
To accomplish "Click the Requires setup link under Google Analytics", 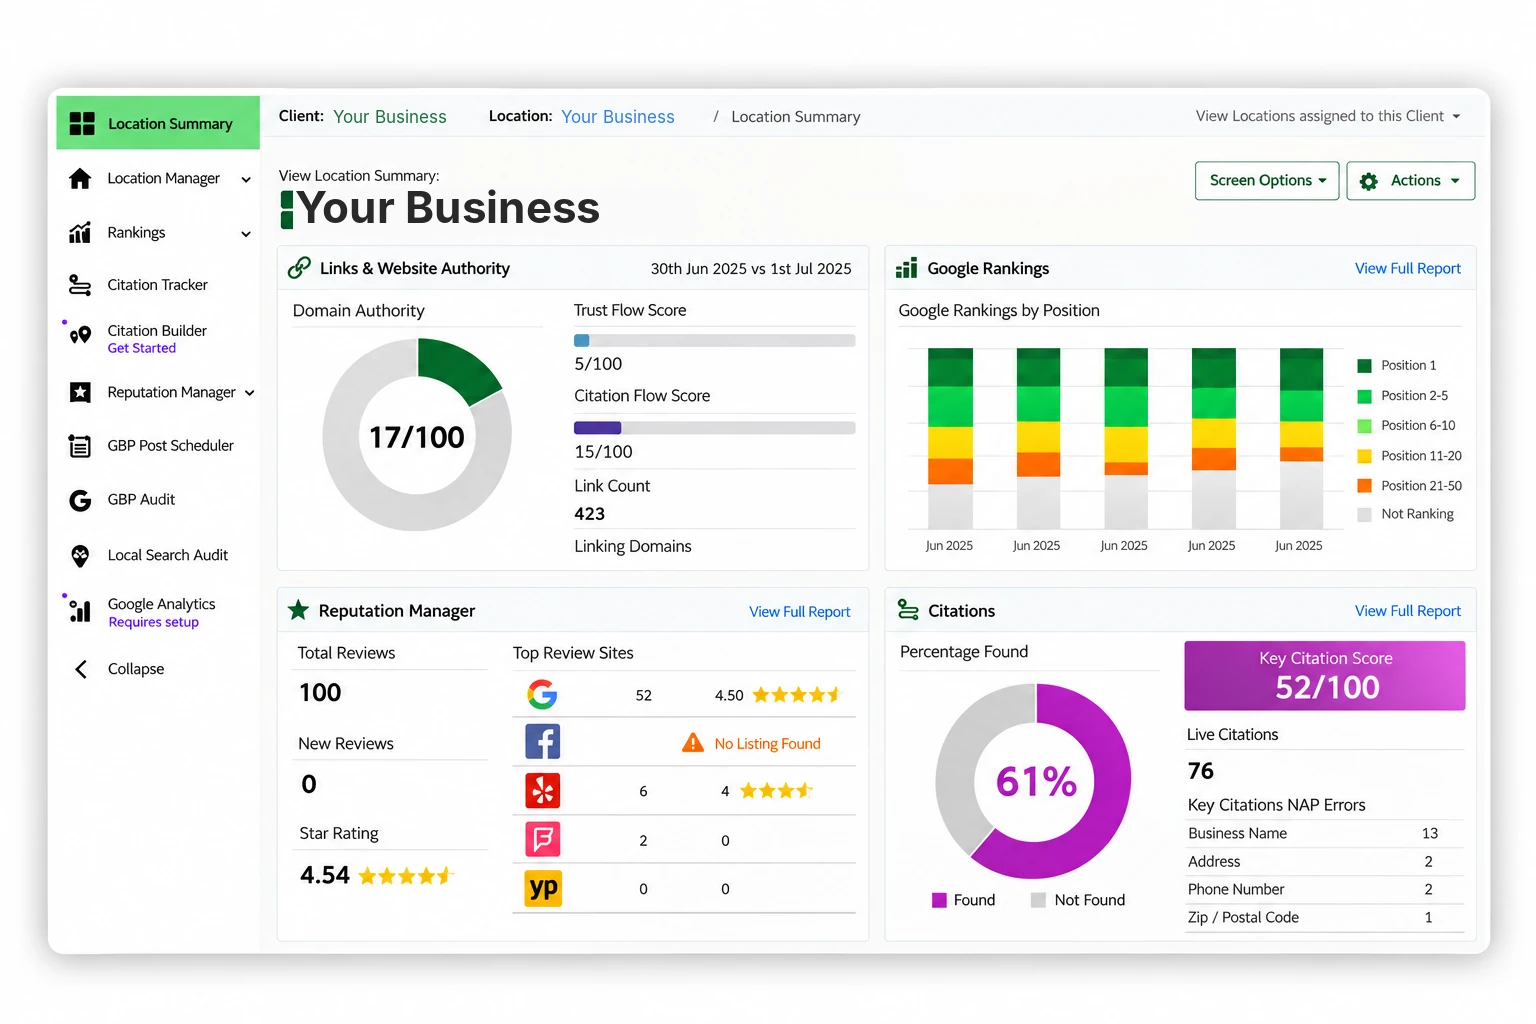I will [x=154, y=622].
